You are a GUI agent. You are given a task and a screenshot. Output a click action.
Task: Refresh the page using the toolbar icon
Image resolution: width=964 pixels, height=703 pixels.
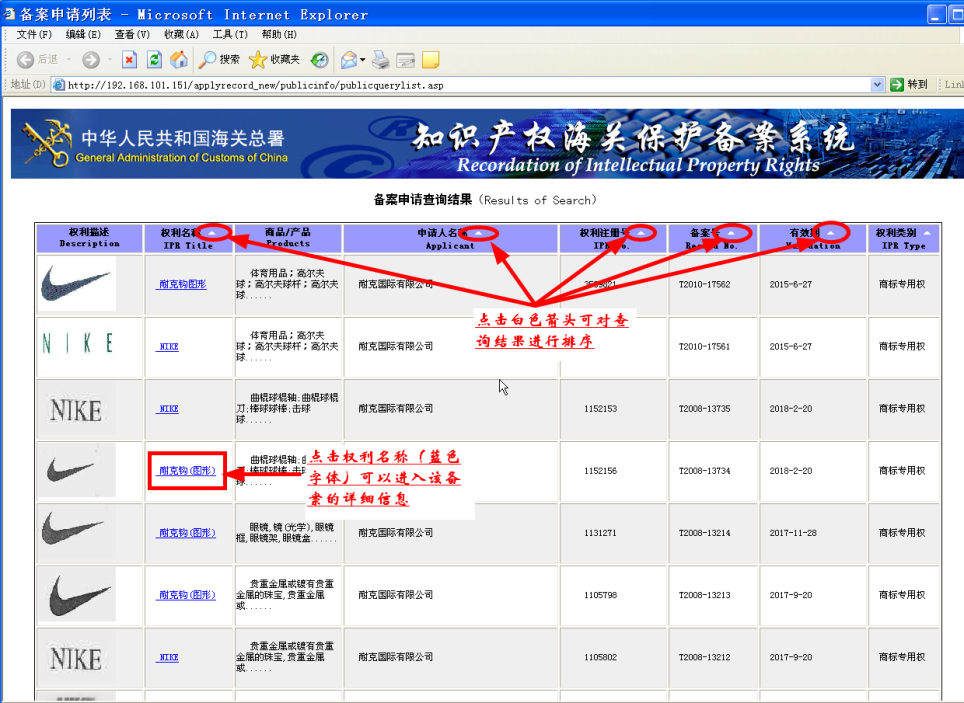[x=154, y=60]
